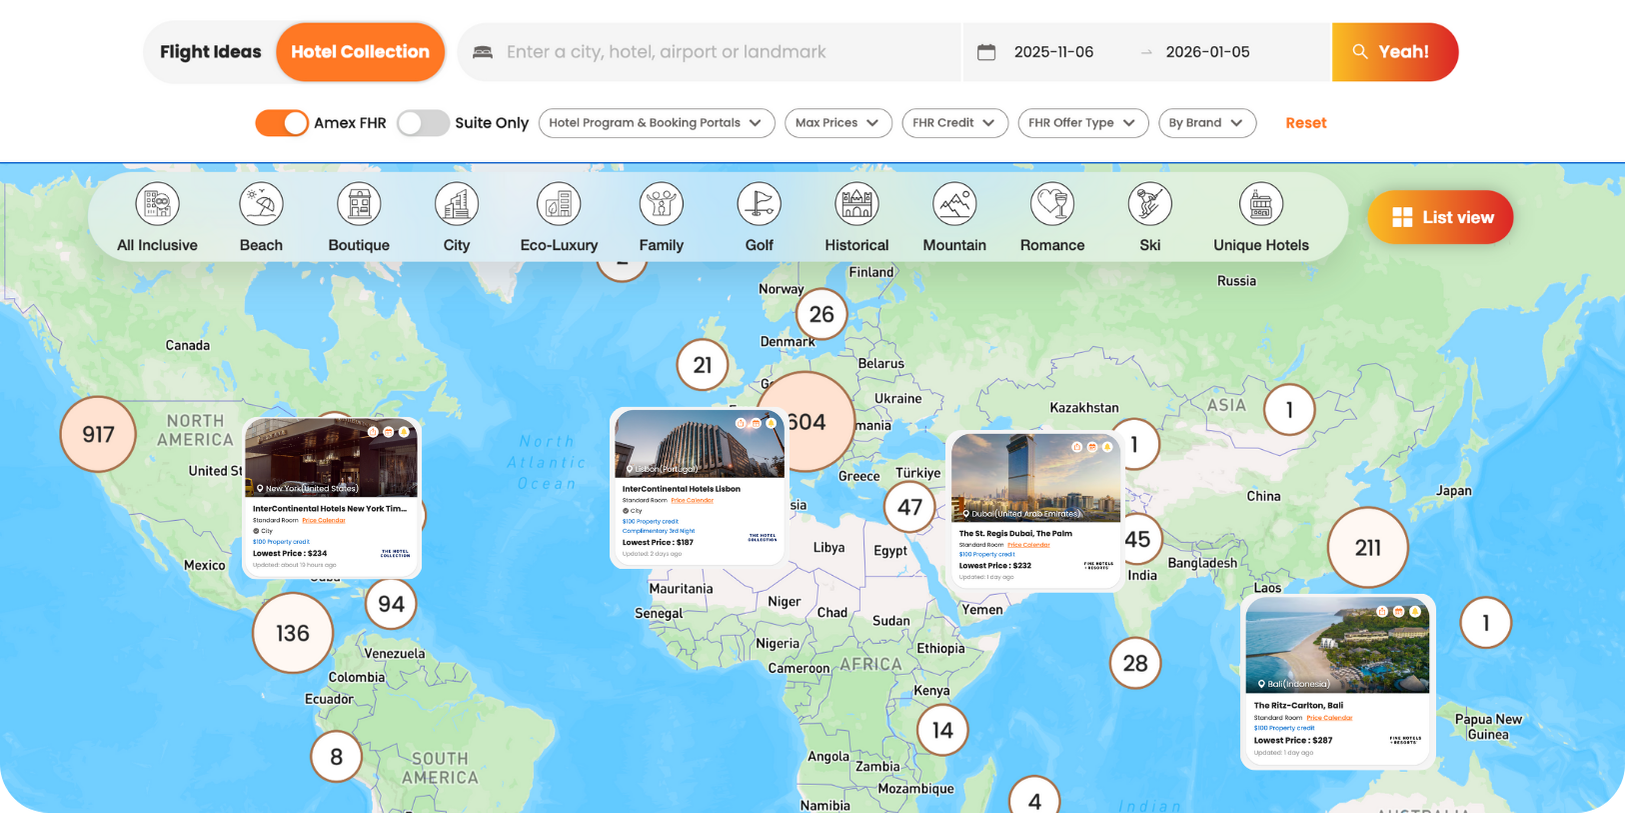
Task: Click the end date 2026-01-05 field
Action: [x=1208, y=52]
